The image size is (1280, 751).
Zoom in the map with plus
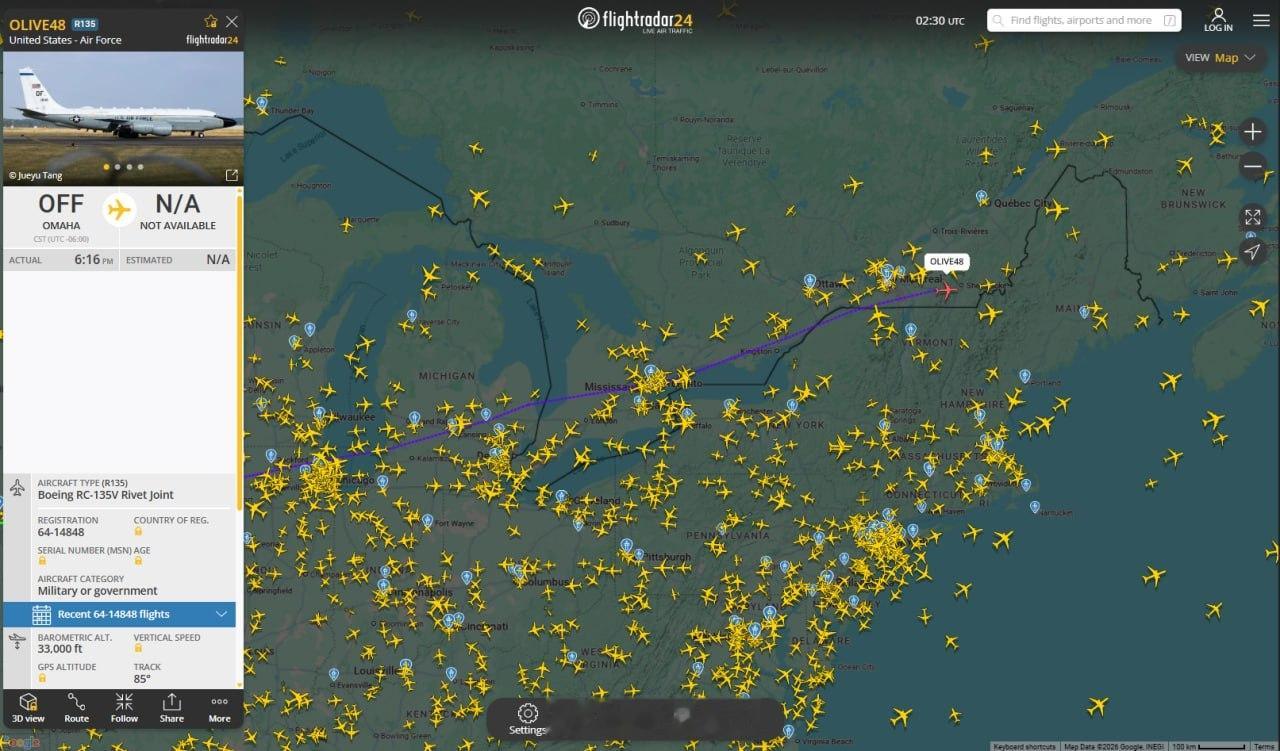tap(1253, 132)
